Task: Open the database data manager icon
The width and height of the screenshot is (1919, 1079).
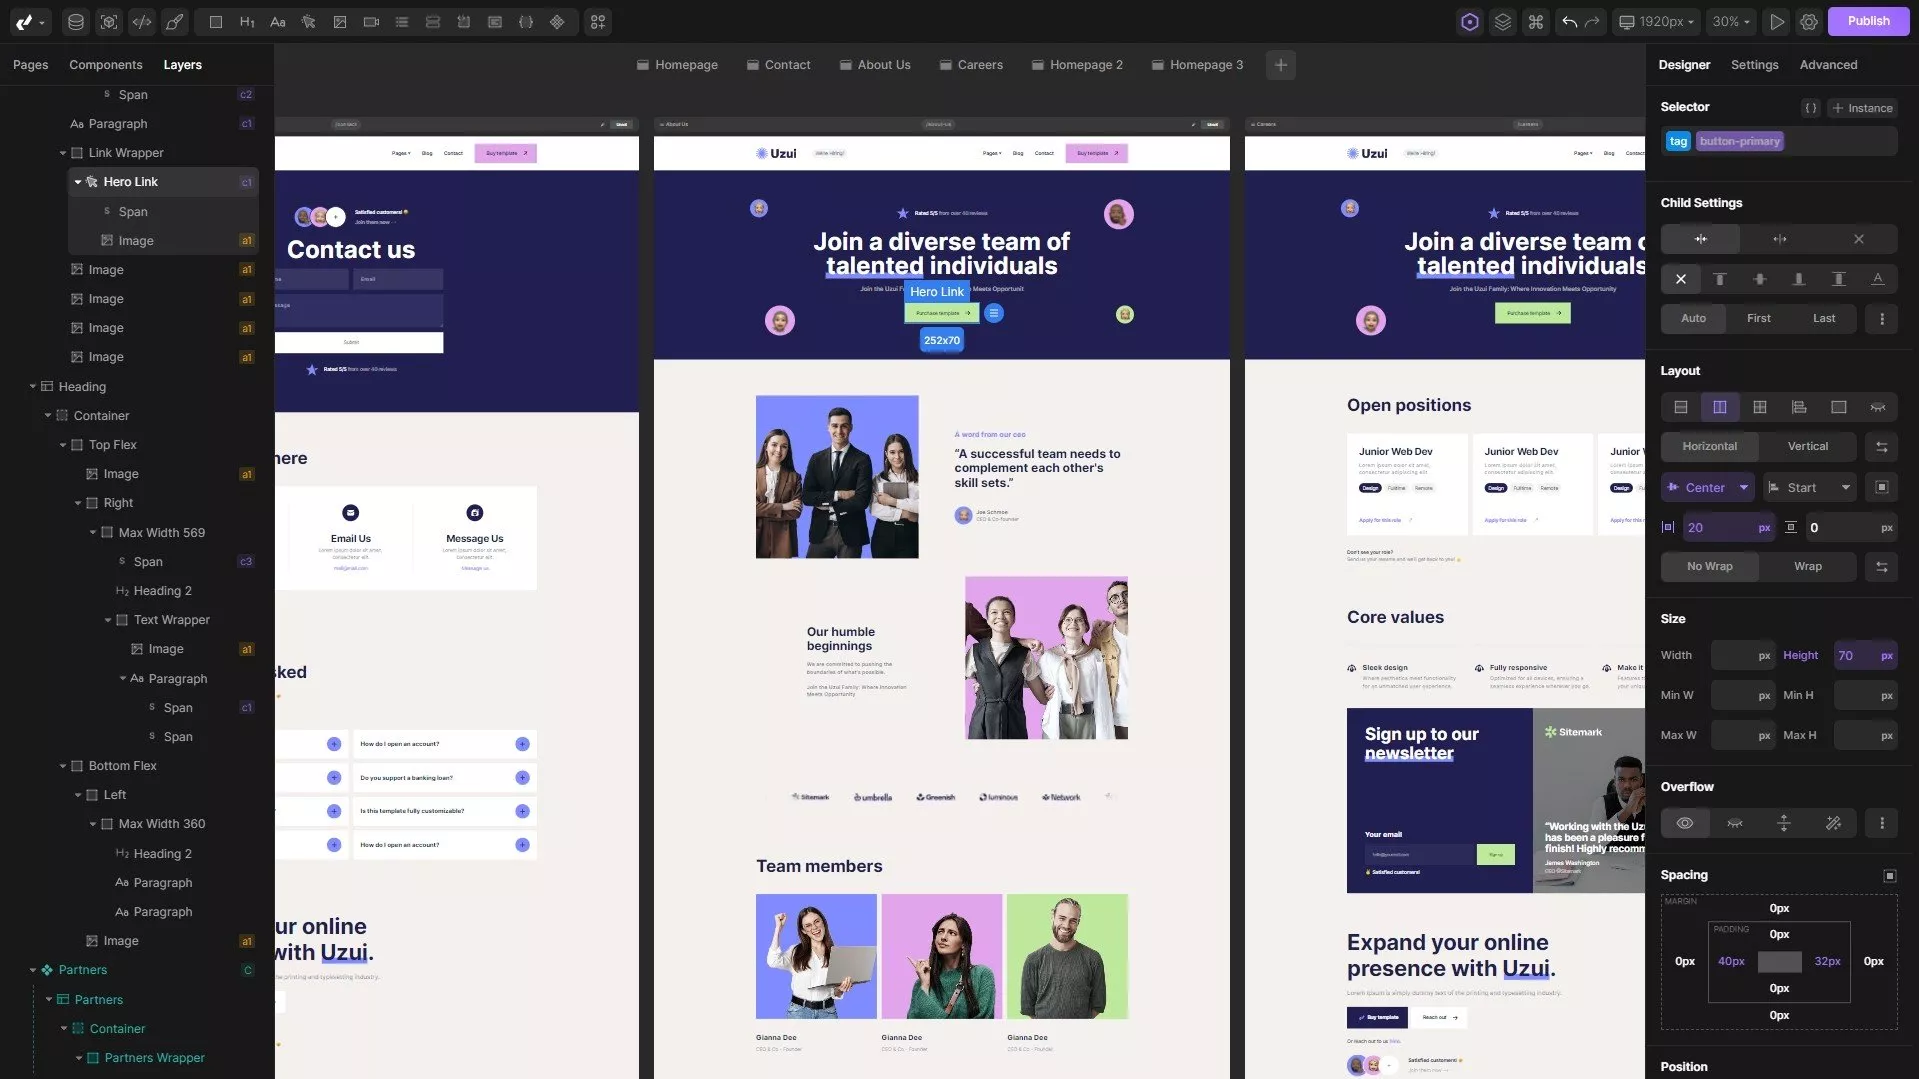Action: click(75, 22)
